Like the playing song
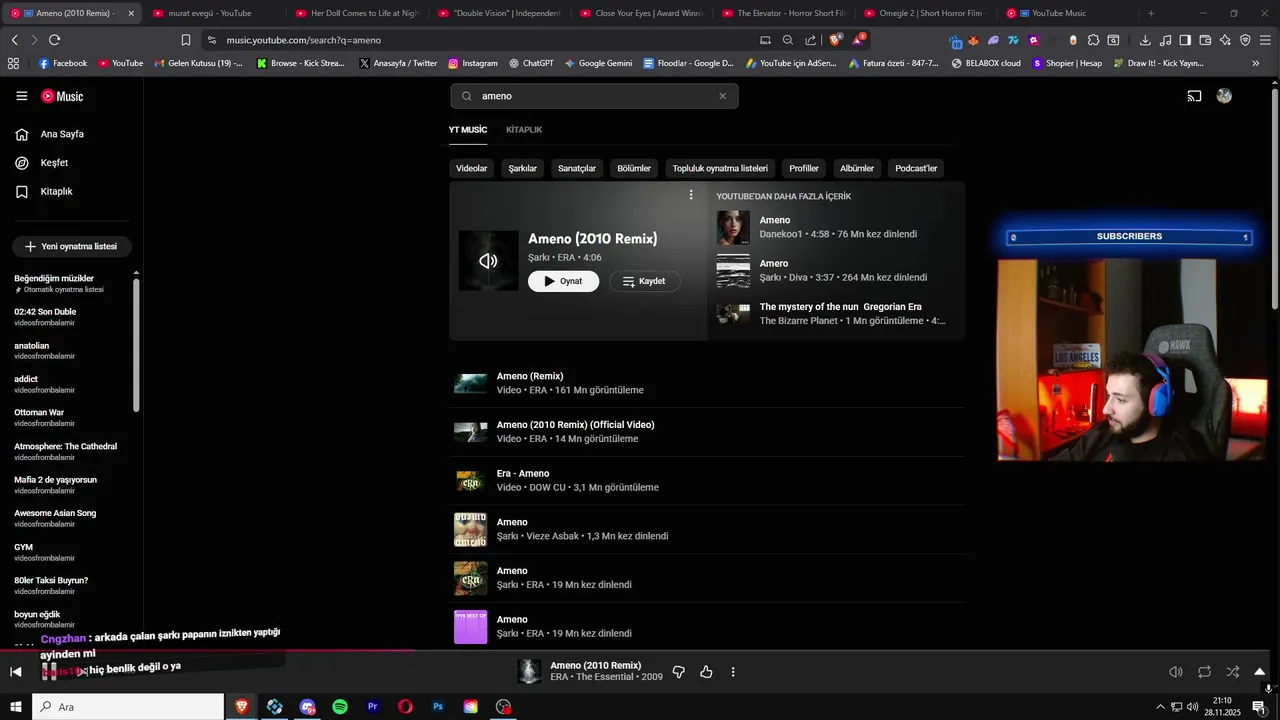The image size is (1280, 720). coord(706,672)
